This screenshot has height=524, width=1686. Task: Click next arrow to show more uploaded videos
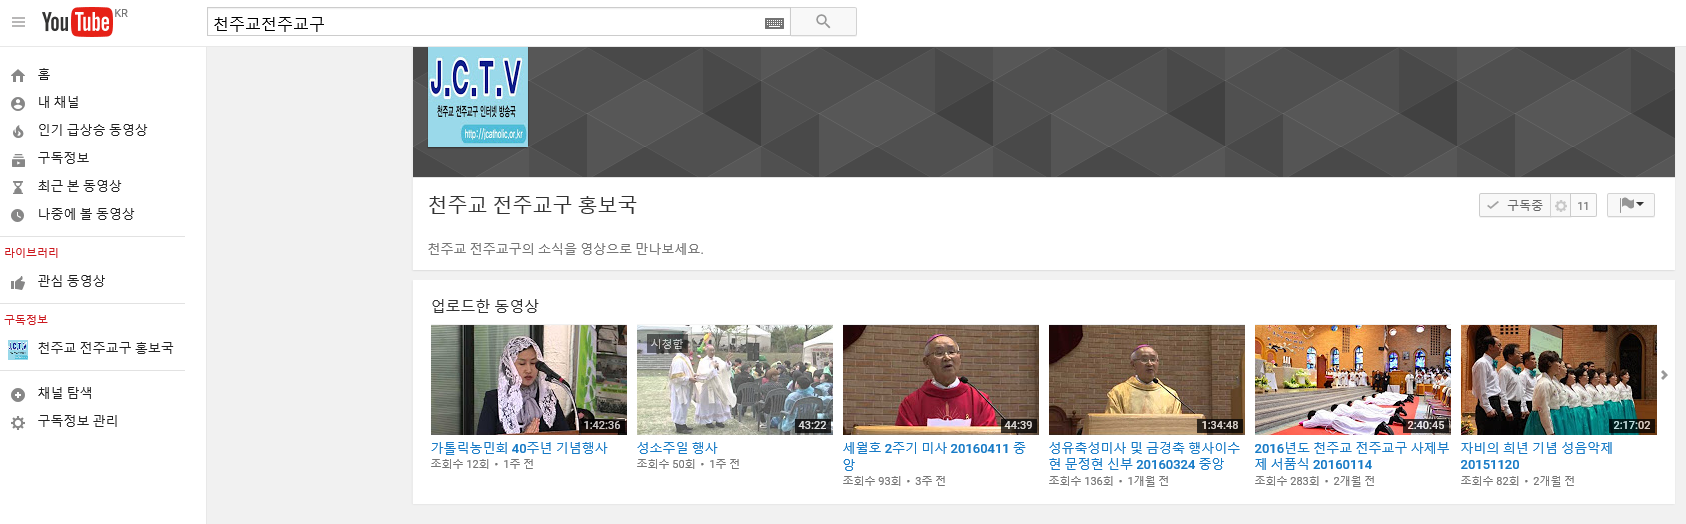pos(1664,375)
